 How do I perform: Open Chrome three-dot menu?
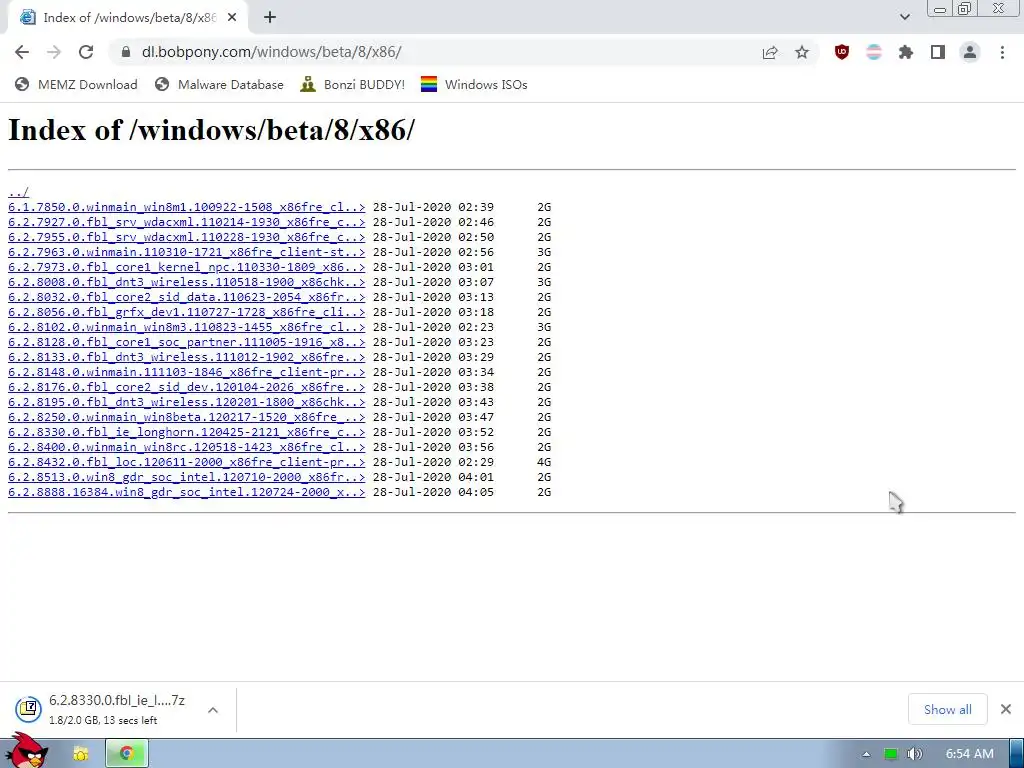click(1002, 52)
